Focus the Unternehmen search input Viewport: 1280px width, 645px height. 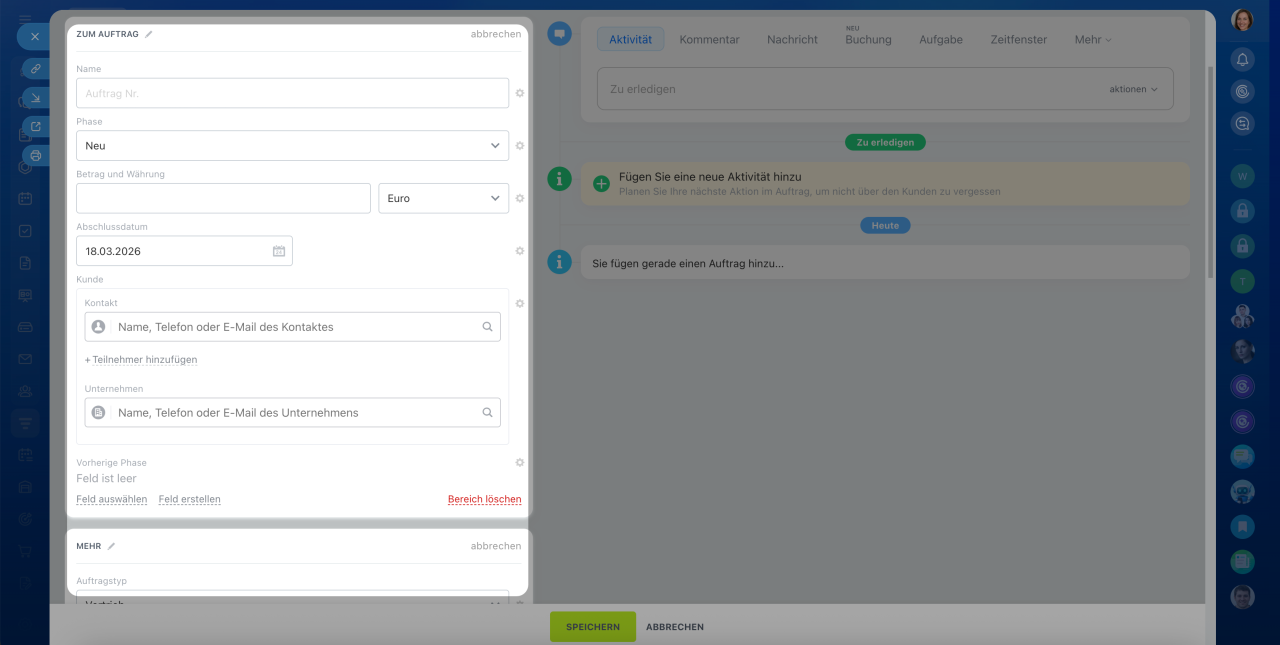(x=292, y=412)
